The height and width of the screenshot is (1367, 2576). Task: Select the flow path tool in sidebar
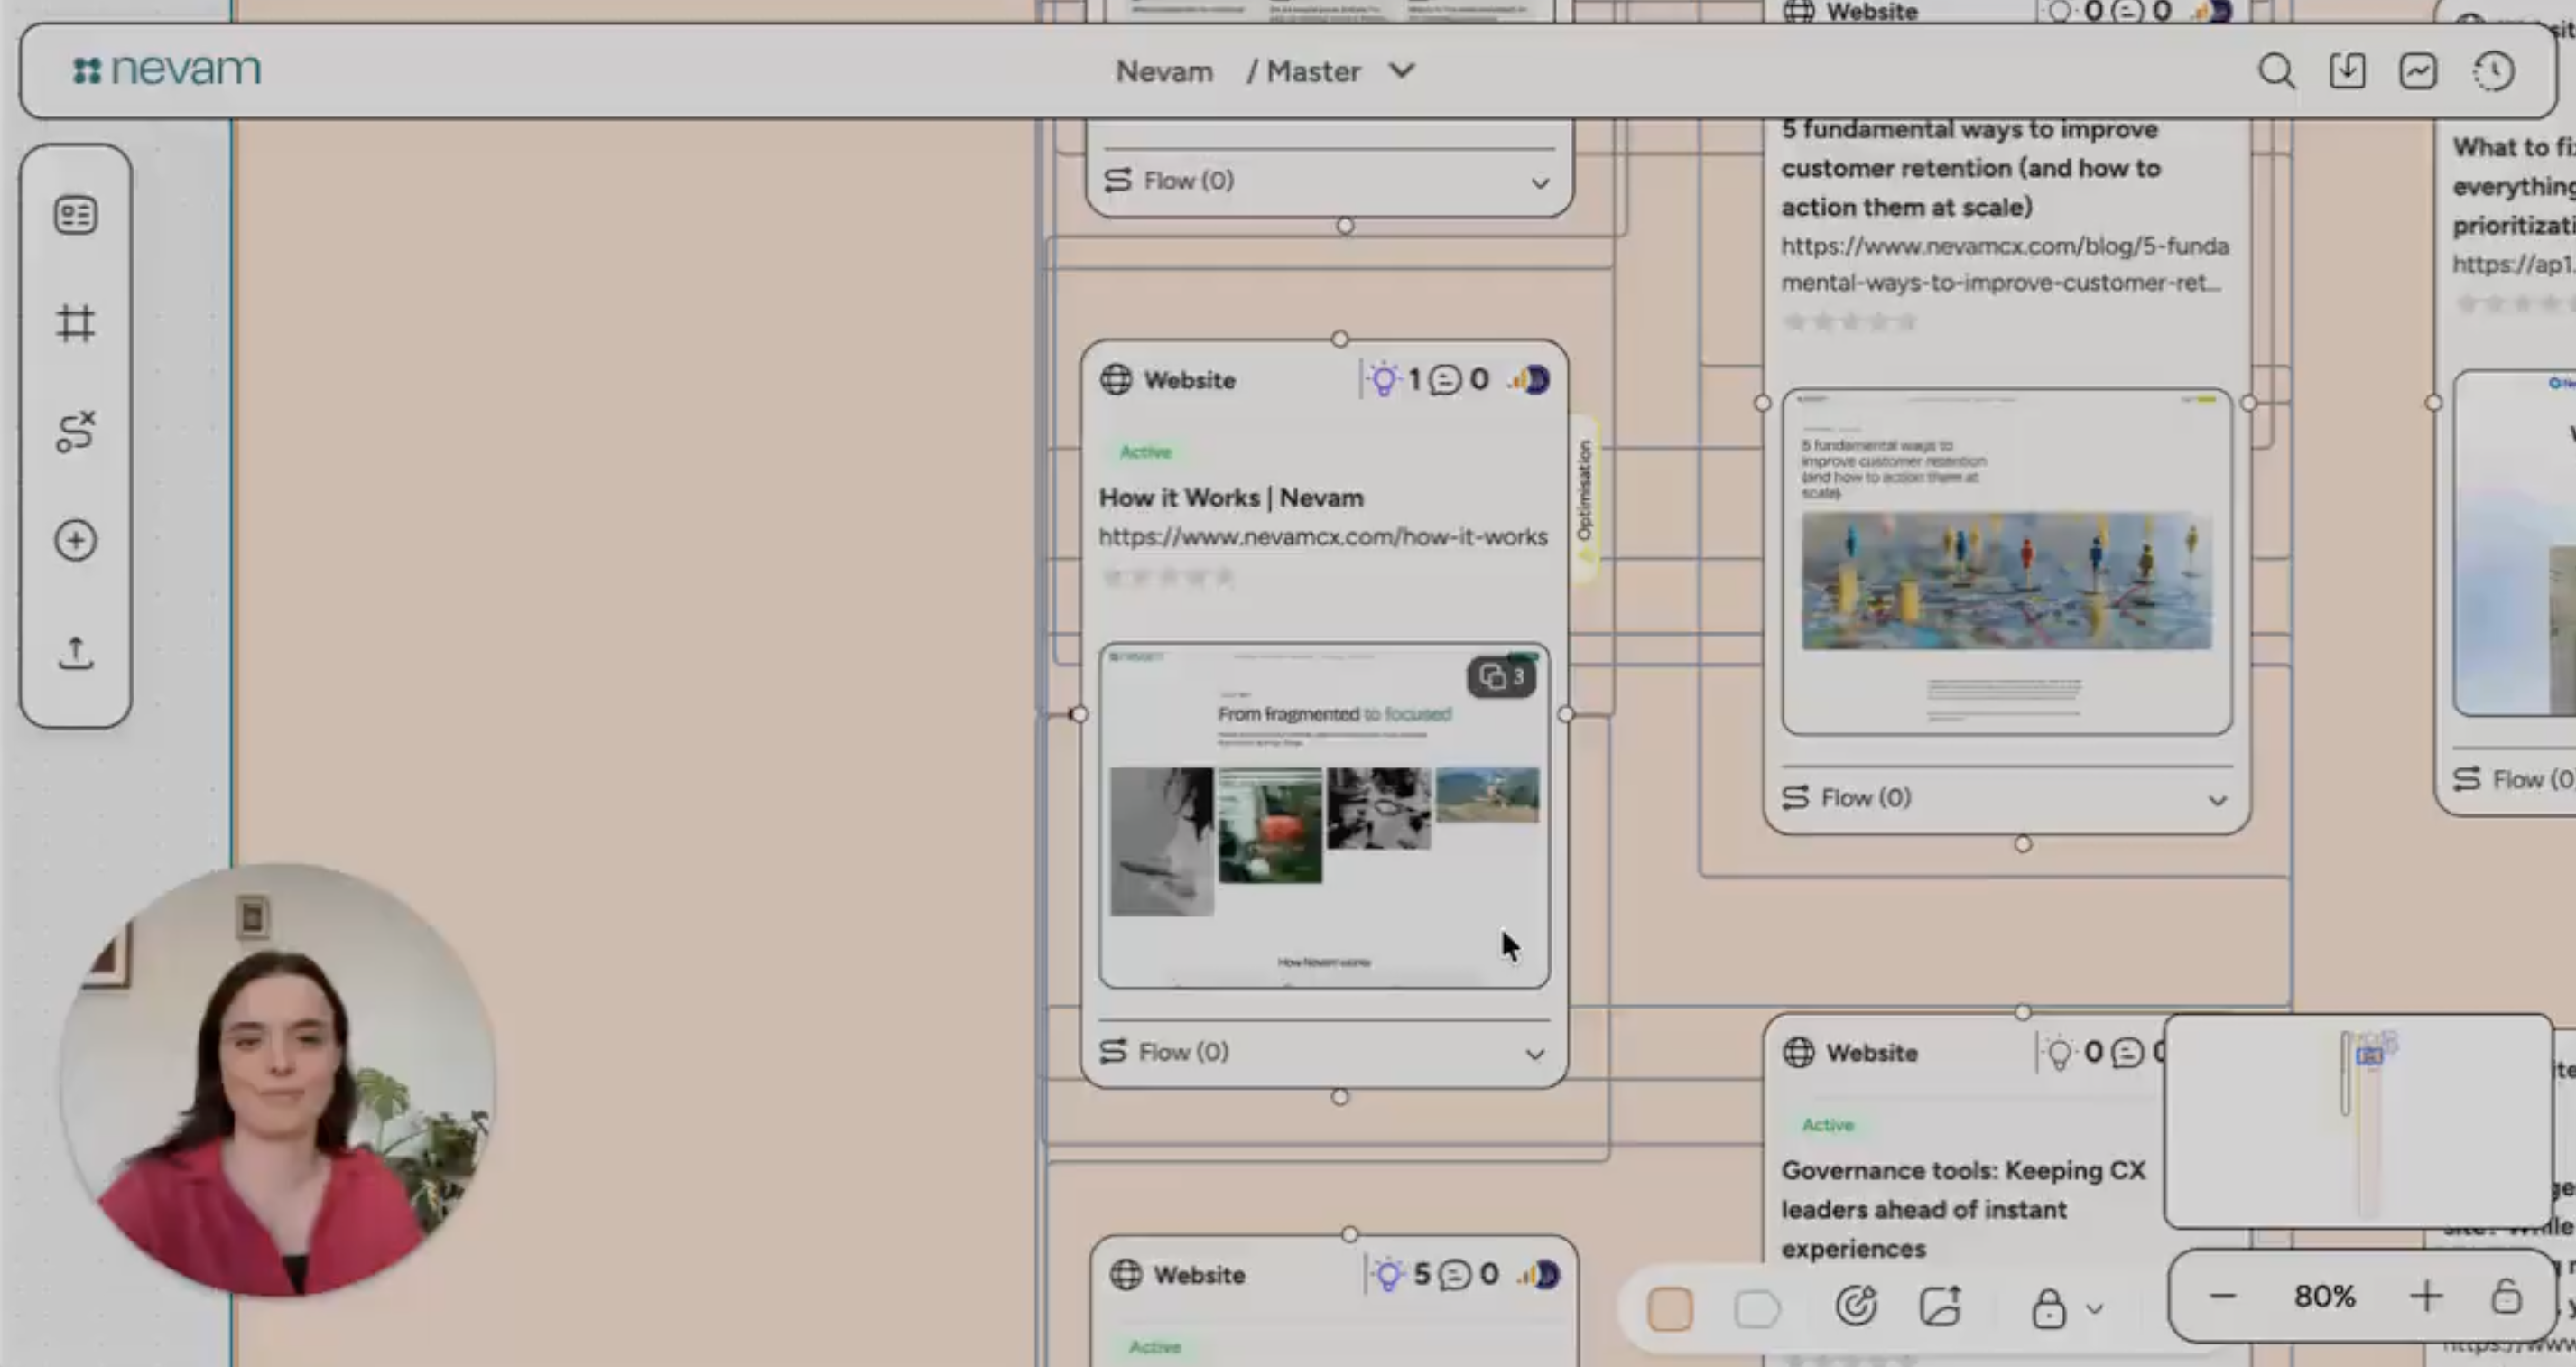click(x=75, y=431)
